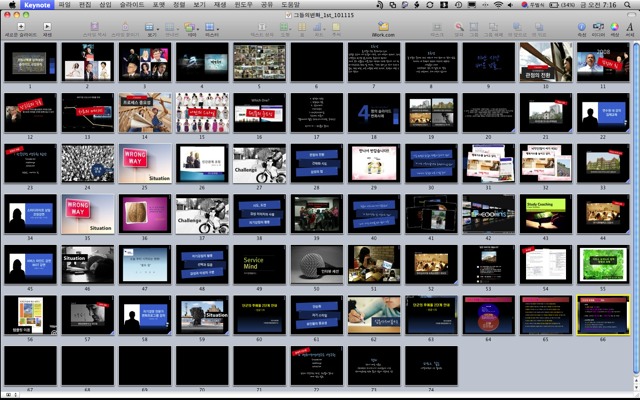640x400 pixels.
Task: Open the 안내선 guides toolbar dropdown
Action: 172,27
